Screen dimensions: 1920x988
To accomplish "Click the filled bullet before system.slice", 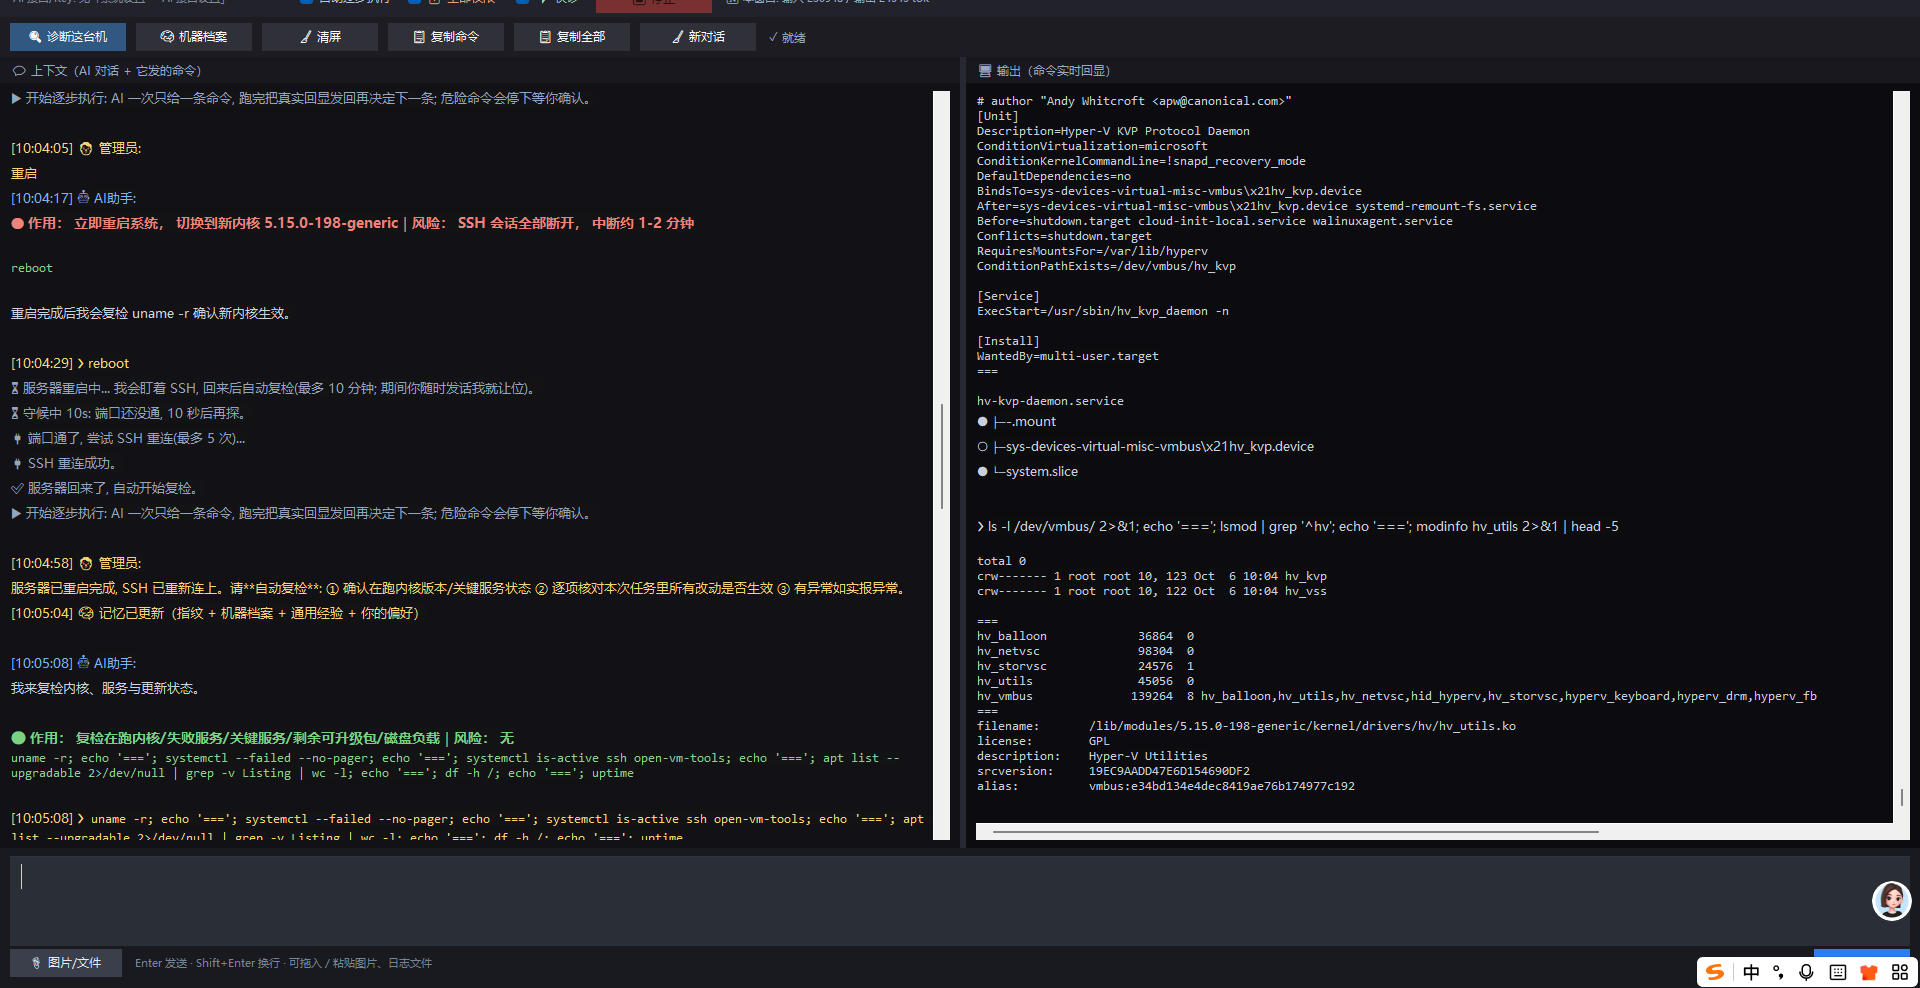I will click(982, 471).
